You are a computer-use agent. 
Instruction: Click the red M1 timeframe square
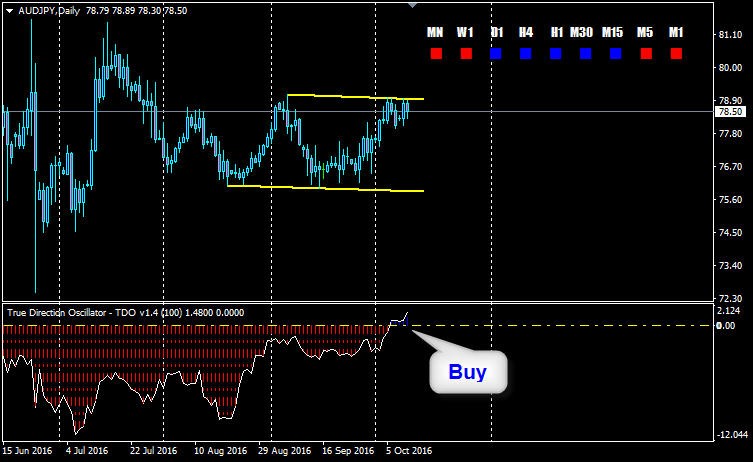pyautogui.click(x=676, y=53)
